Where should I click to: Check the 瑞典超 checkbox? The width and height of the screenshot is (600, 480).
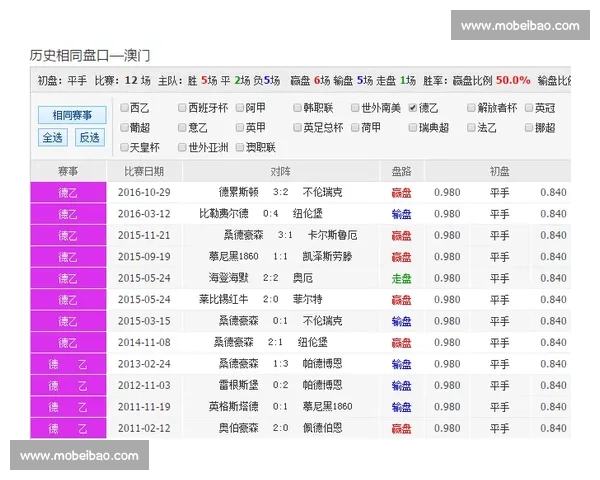point(412,127)
